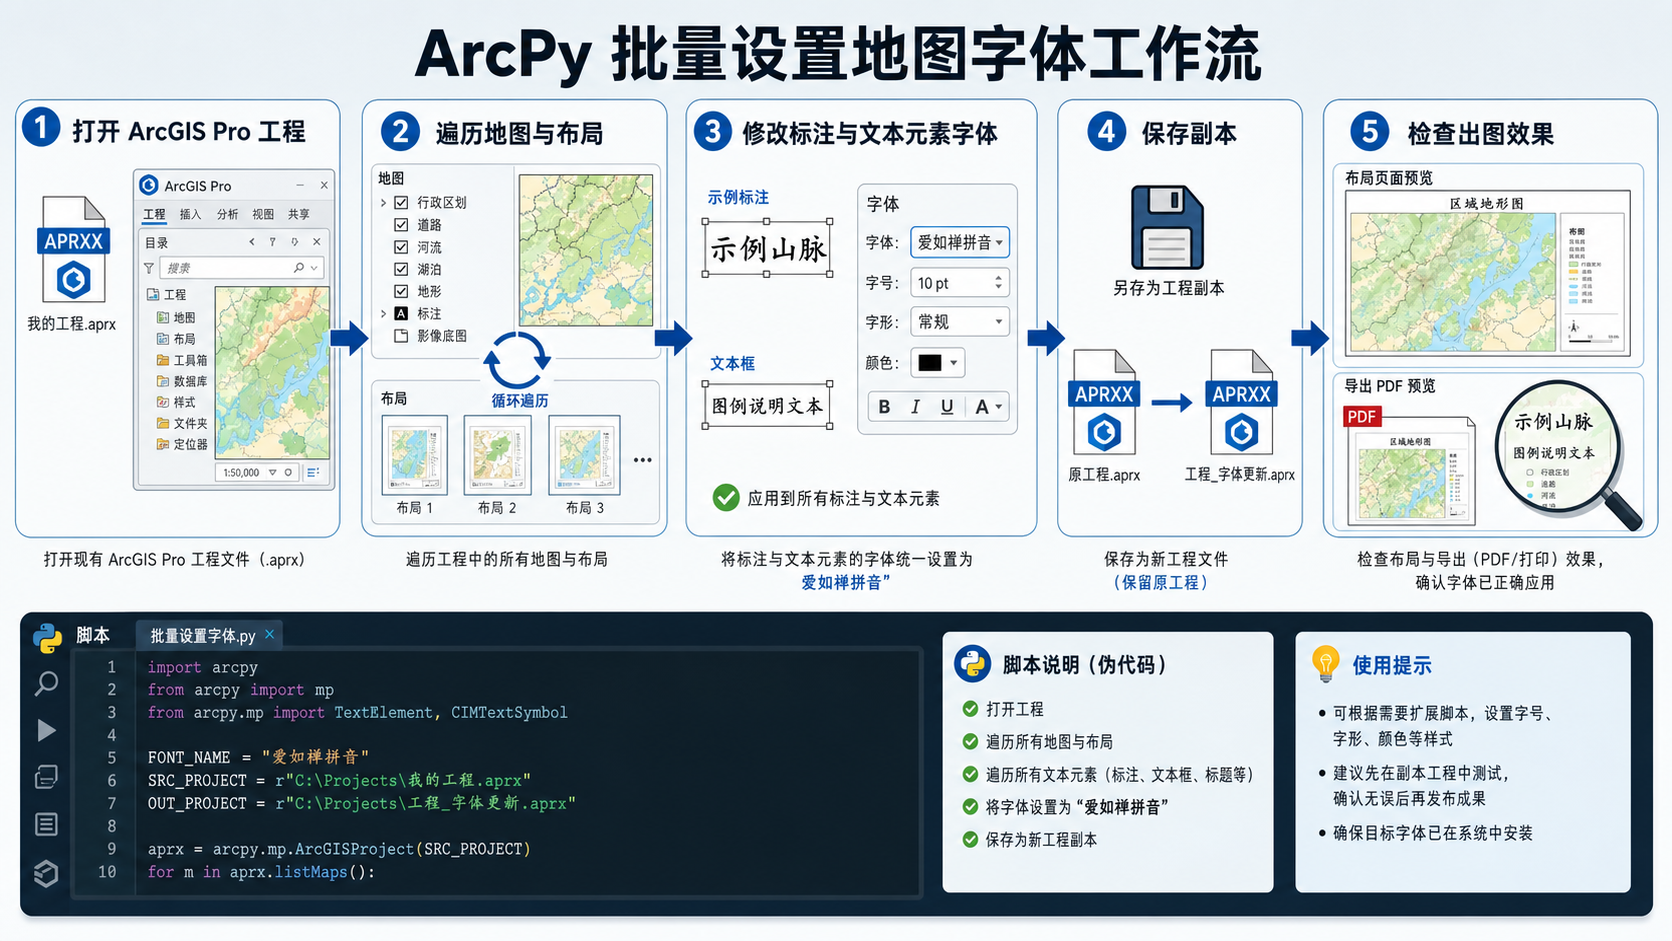Open the 文件夹 item in the catalog
The width and height of the screenshot is (1672, 941).
[x=181, y=423]
